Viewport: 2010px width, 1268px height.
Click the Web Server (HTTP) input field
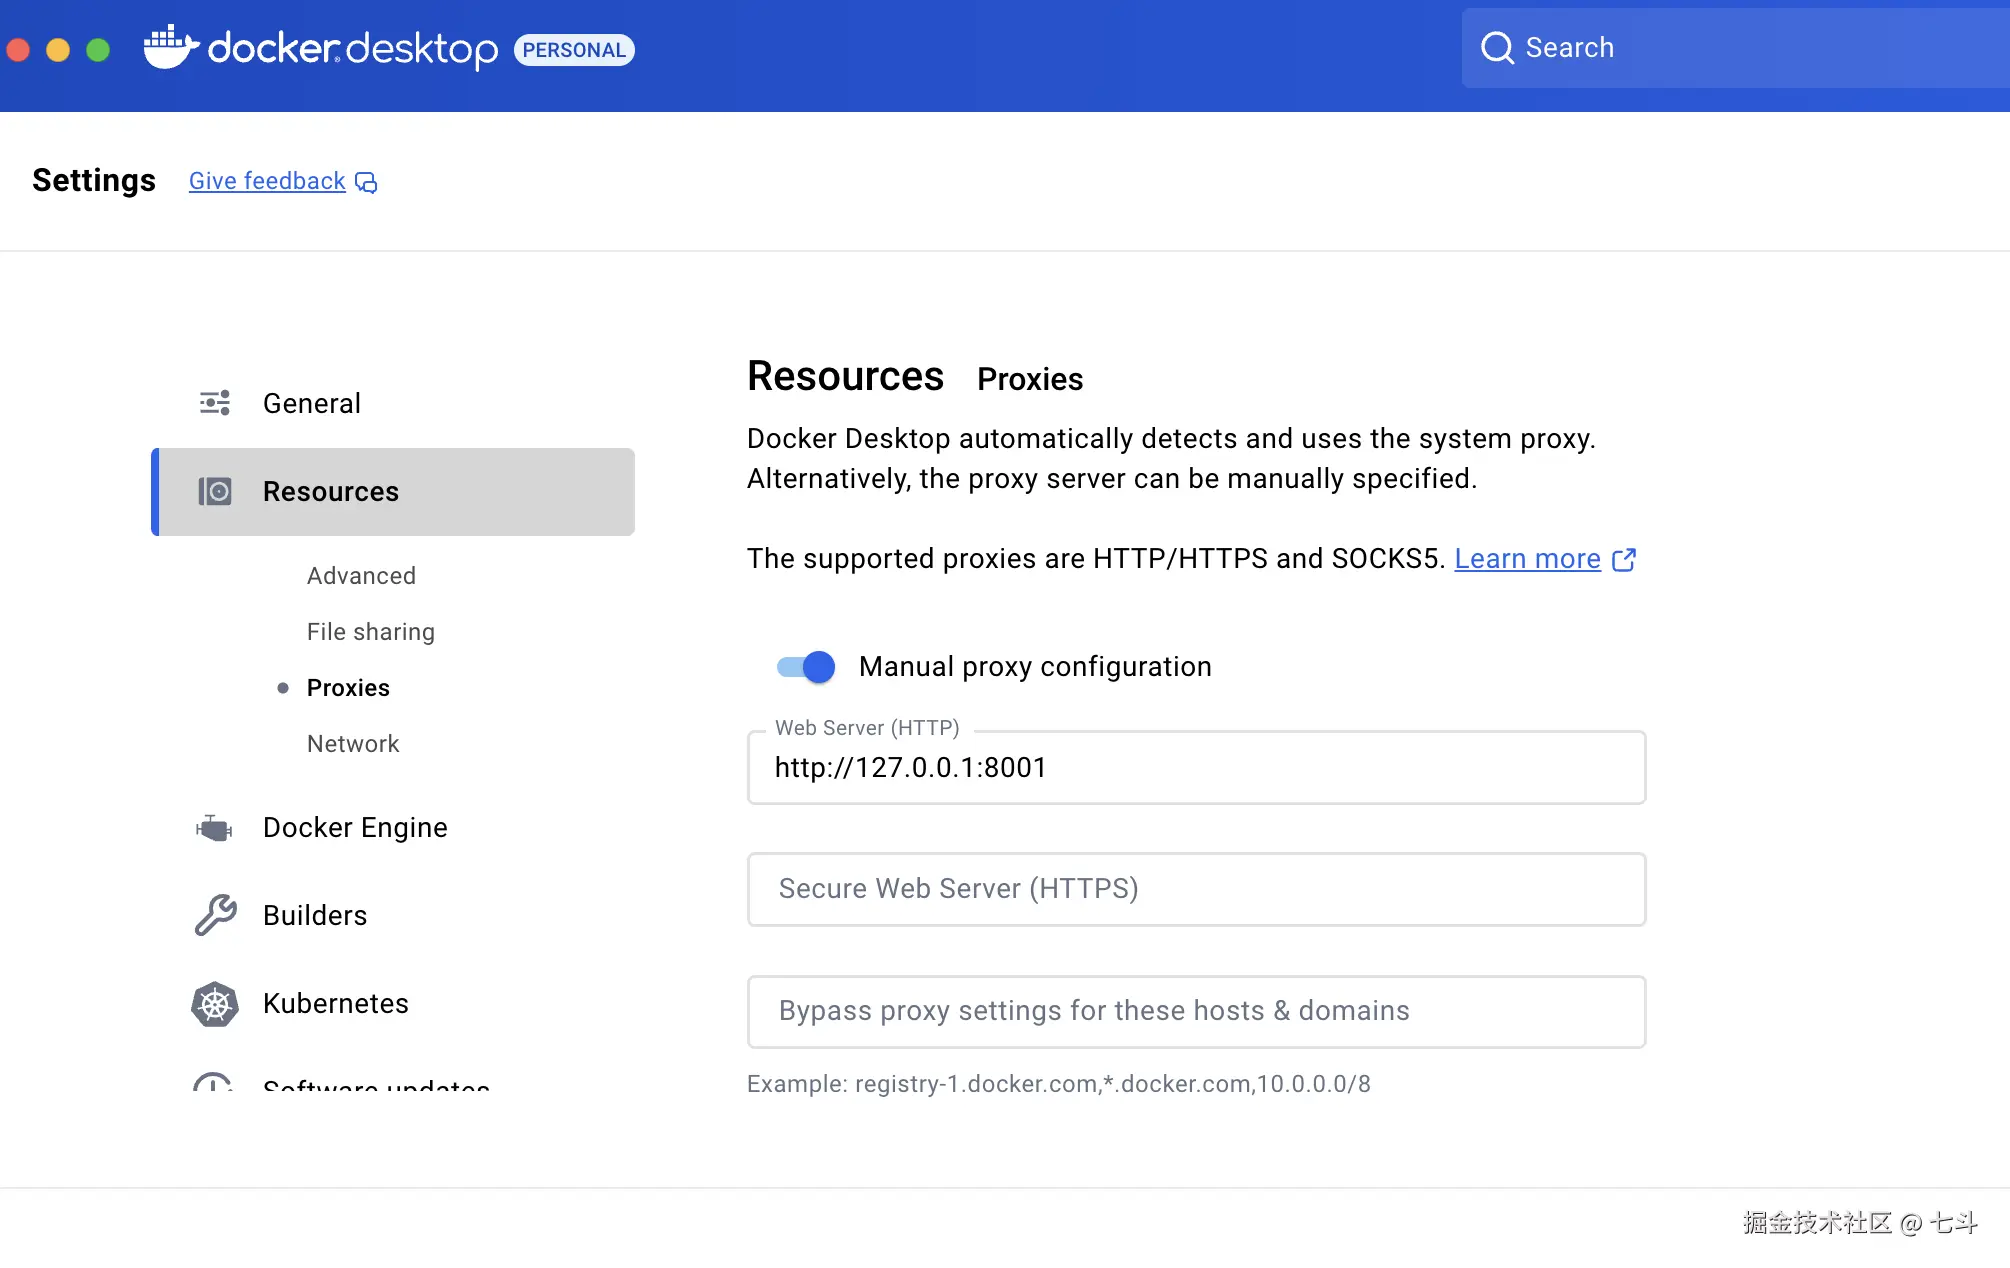[x=1196, y=767]
